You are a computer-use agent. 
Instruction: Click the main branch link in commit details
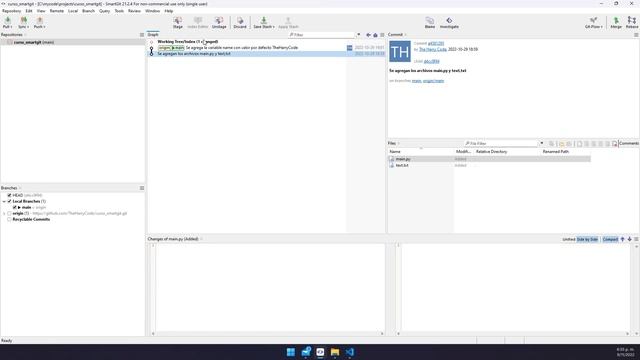coord(416,81)
